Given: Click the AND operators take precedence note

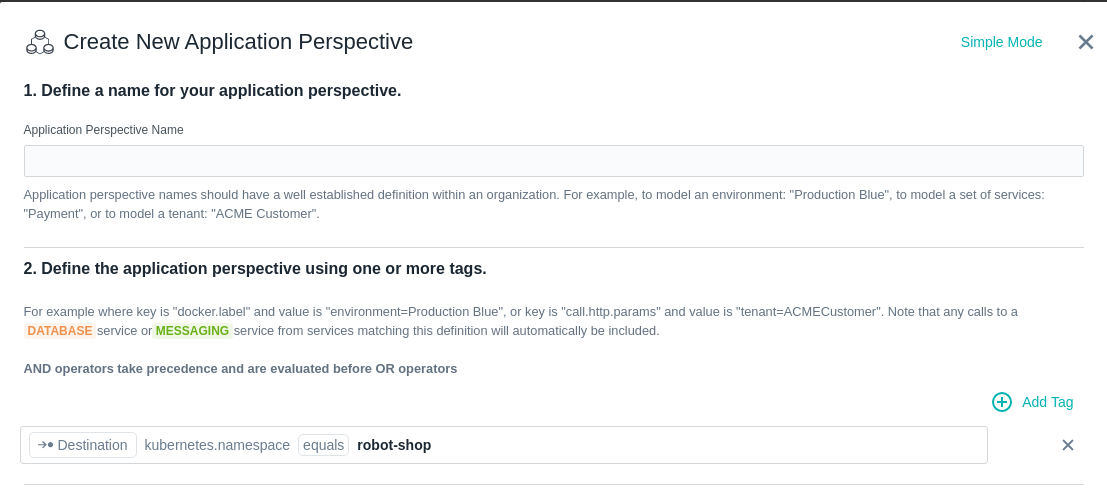Looking at the screenshot, I should 240,369.
